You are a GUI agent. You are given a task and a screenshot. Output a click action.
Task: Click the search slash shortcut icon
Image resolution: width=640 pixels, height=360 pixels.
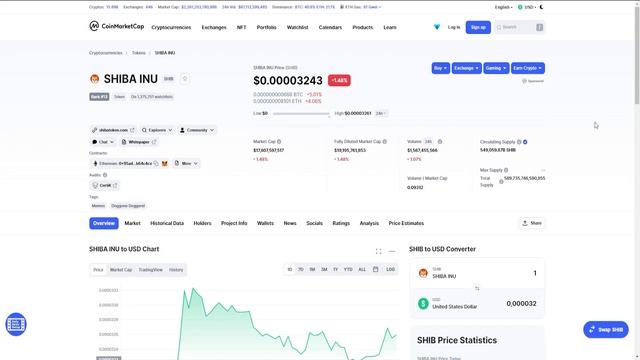pos(539,27)
